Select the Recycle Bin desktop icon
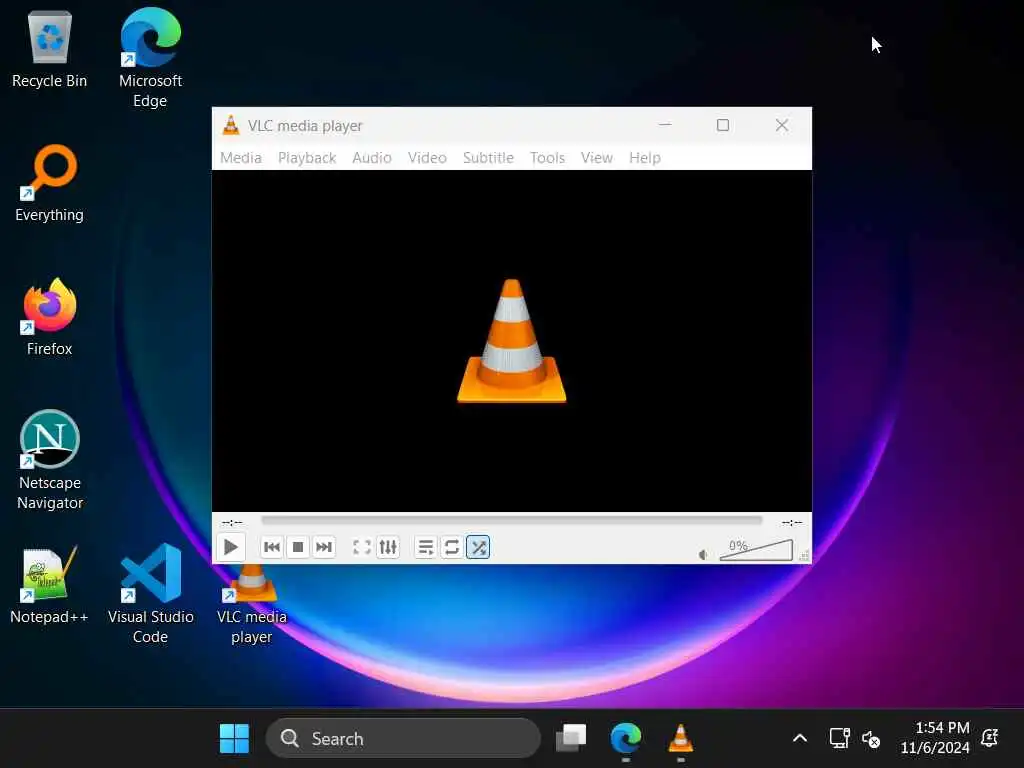1024x768 pixels. (50, 50)
